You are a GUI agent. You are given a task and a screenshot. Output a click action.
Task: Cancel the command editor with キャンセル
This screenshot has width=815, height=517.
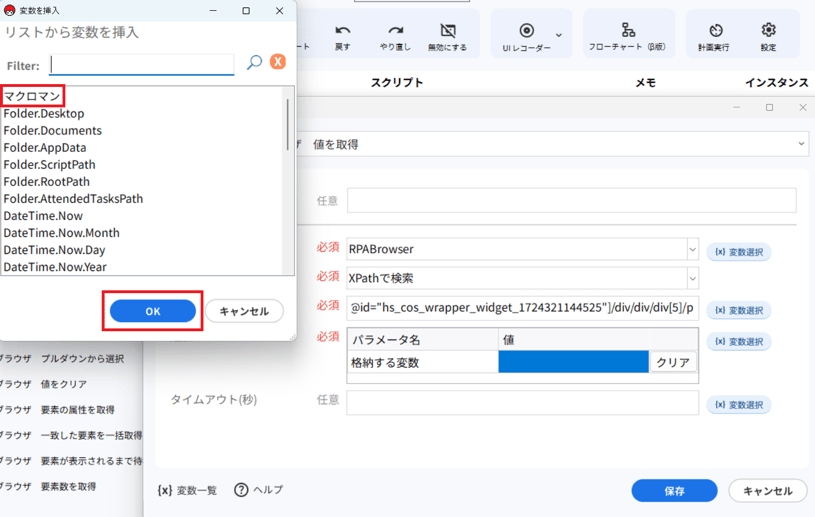pos(768,491)
